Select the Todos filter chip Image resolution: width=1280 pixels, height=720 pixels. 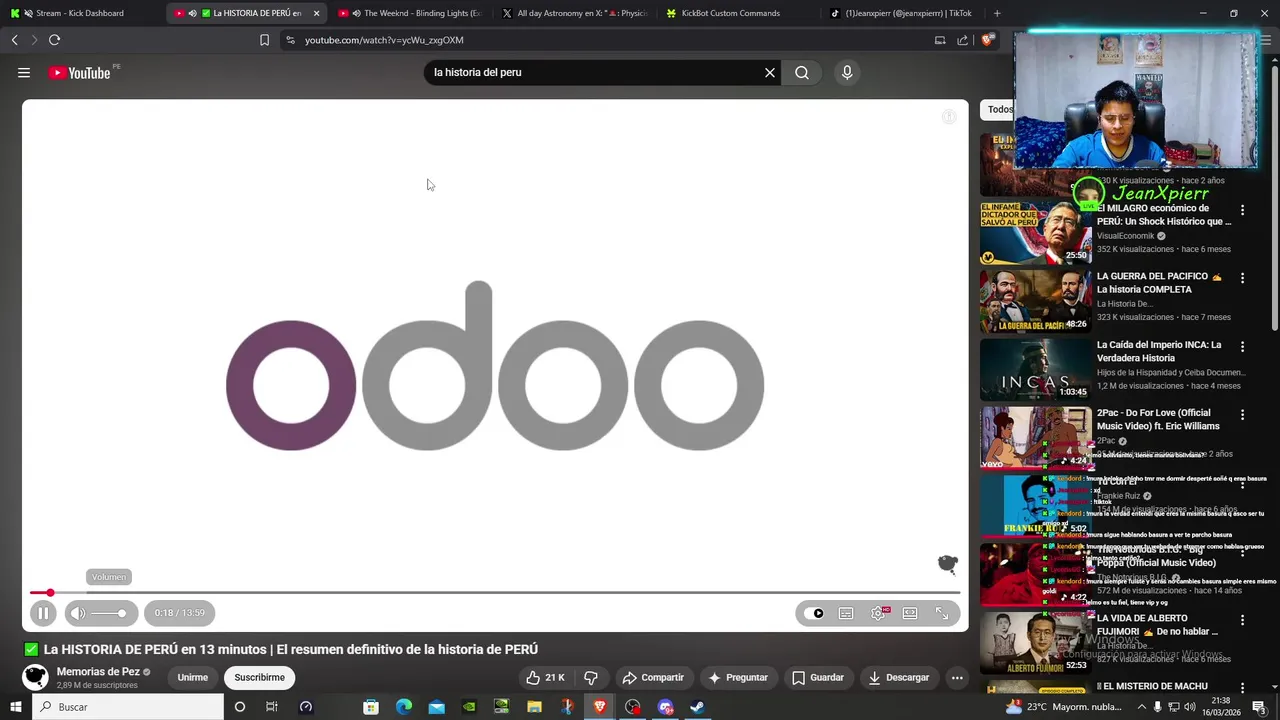point(999,109)
